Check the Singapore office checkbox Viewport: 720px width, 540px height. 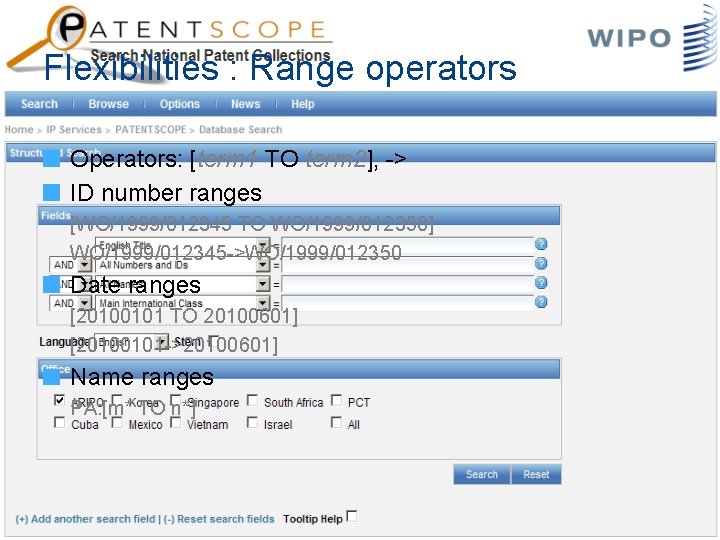pos(175,400)
